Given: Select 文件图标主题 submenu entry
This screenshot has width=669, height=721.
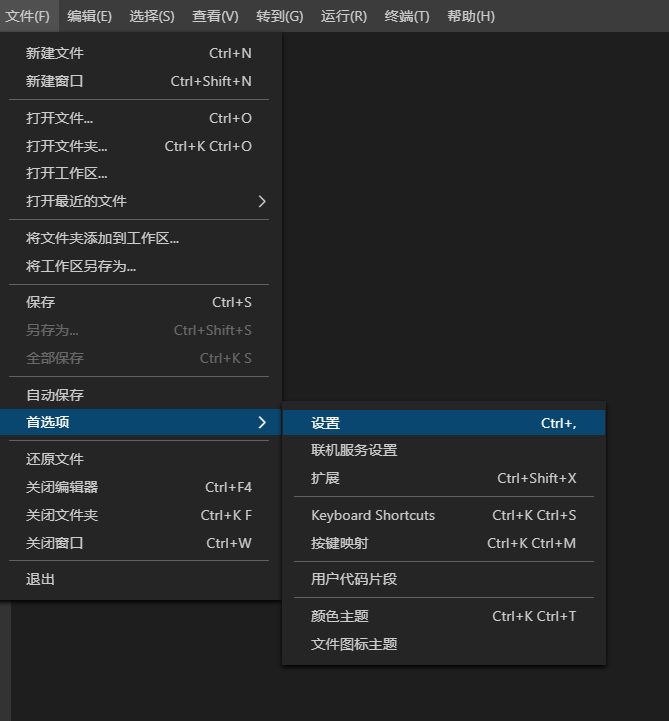Looking at the screenshot, I should (444, 644).
